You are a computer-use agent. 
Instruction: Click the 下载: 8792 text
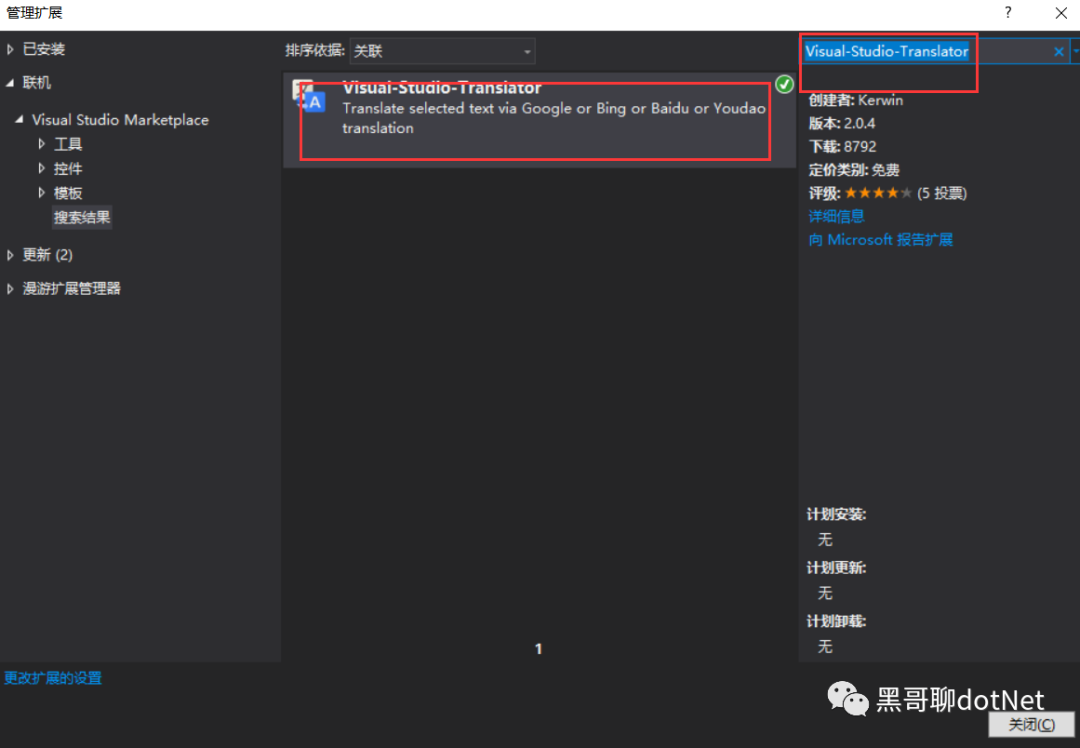tap(842, 147)
